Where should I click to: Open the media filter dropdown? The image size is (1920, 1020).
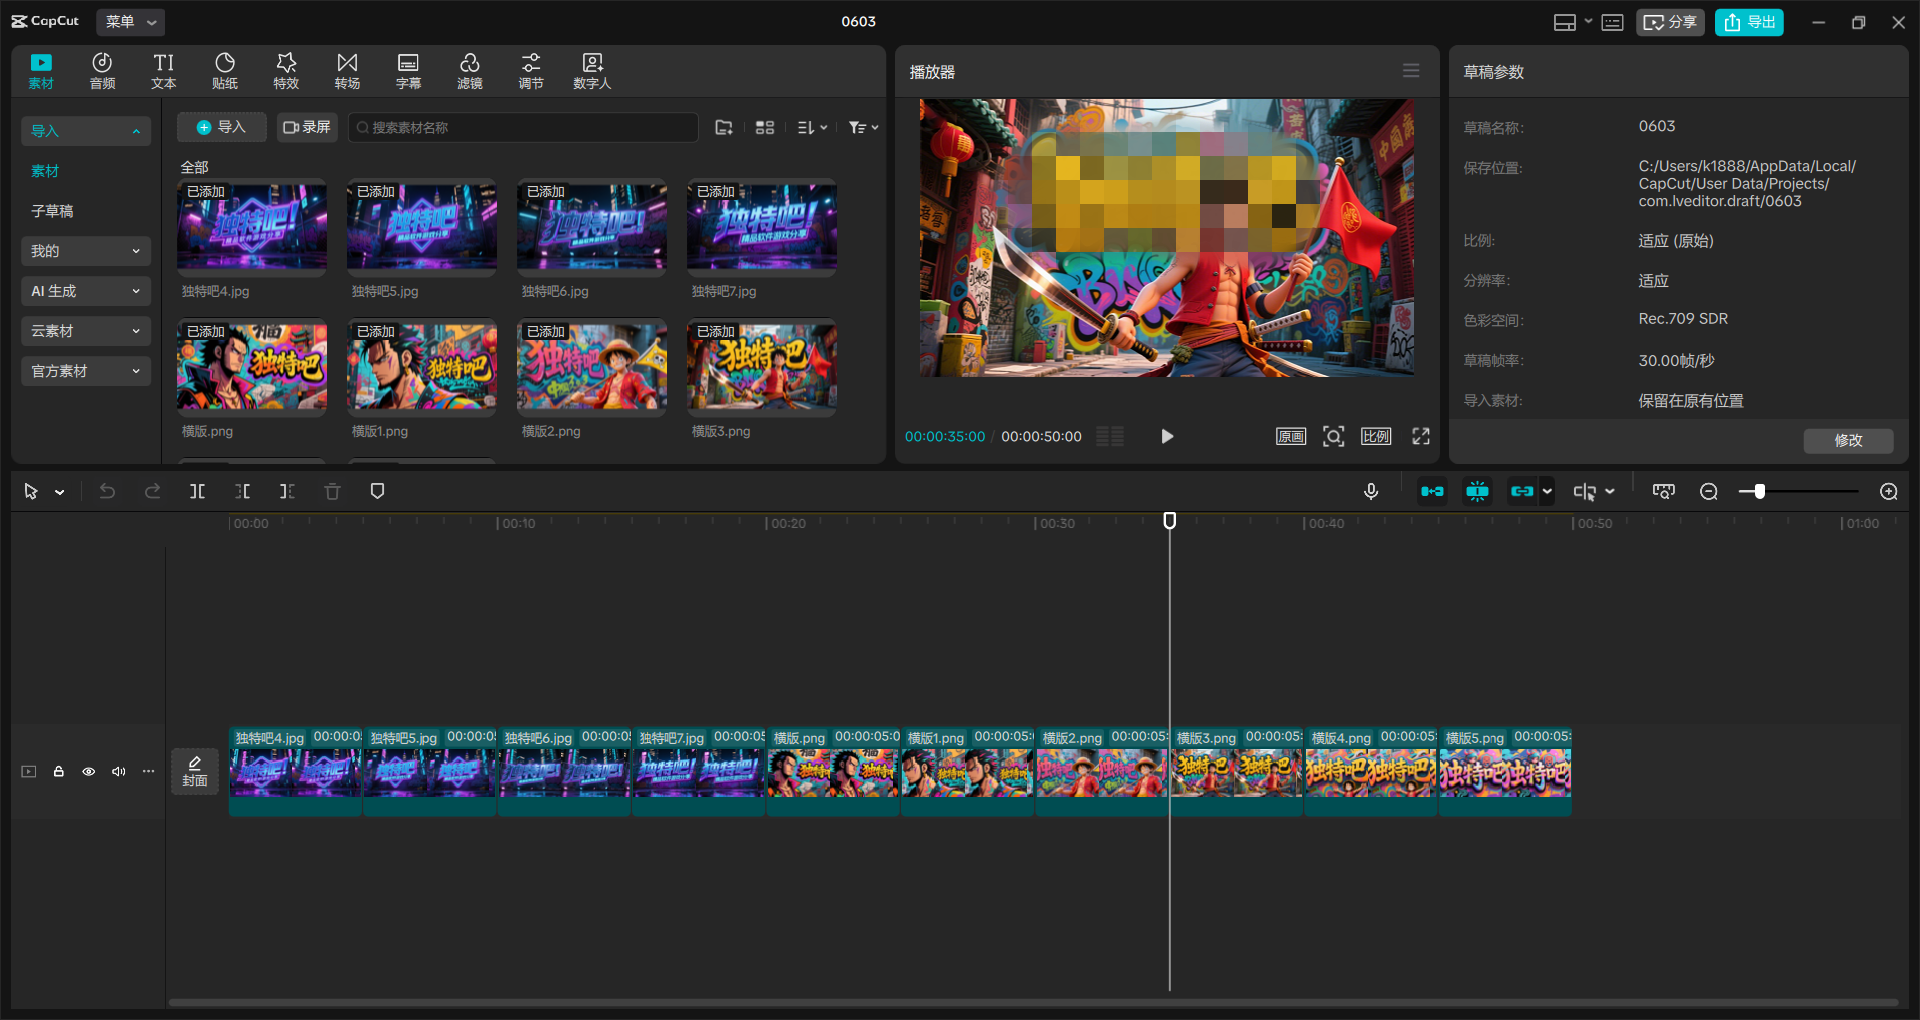click(863, 127)
